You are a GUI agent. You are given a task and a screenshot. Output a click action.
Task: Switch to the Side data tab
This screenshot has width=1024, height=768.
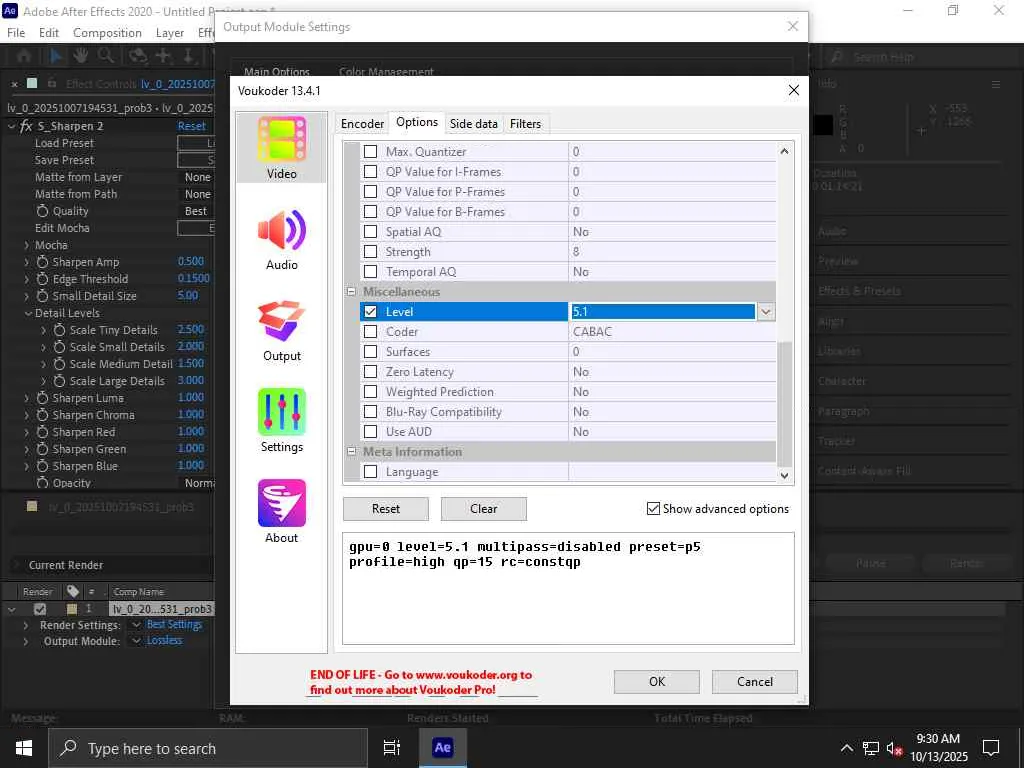point(473,123)
